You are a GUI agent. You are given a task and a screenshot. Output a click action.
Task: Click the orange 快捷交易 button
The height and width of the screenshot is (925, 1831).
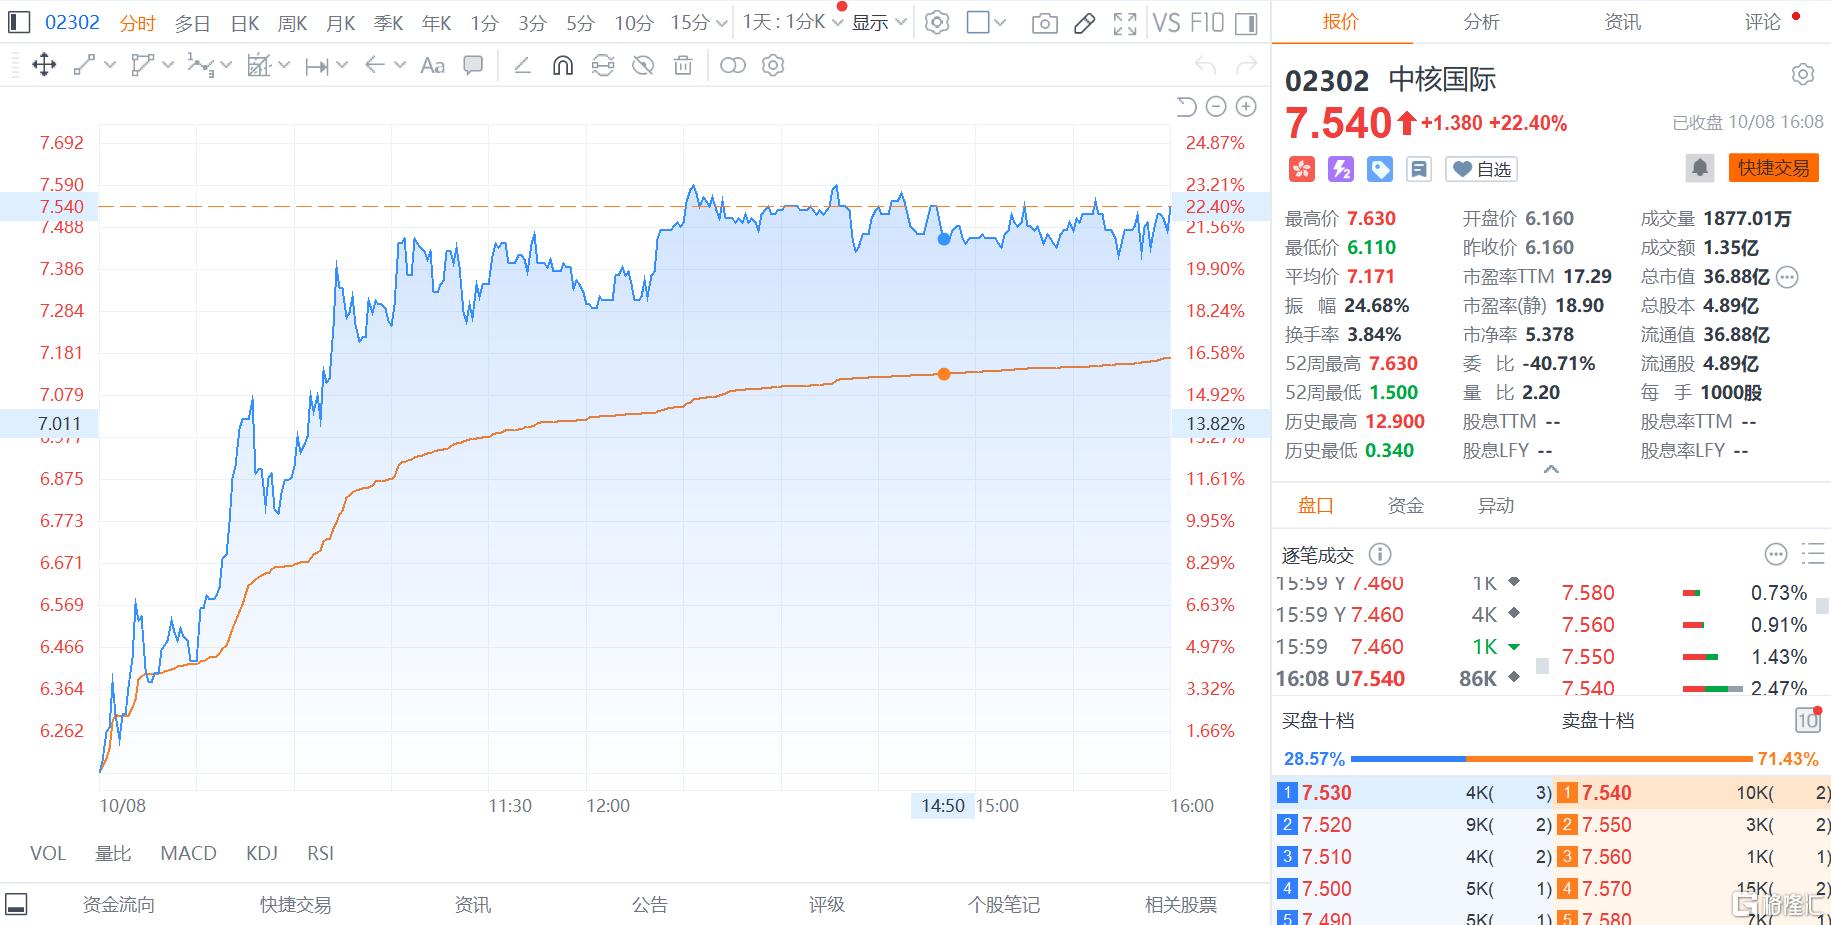pyautogui.click(x=1773, y=168)
